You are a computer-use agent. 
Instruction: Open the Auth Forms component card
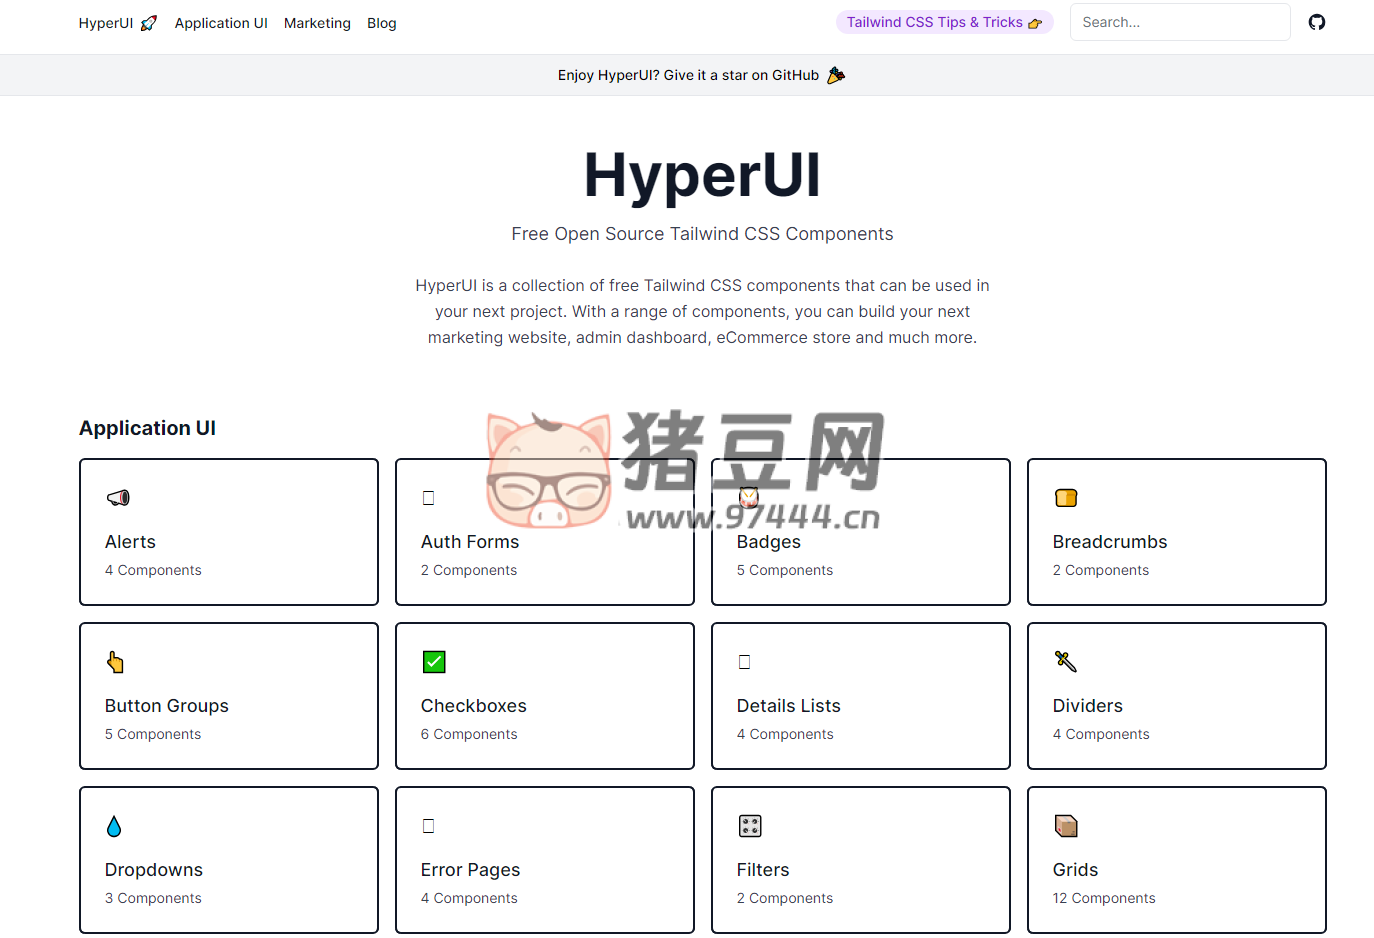[x=544, y=531]
